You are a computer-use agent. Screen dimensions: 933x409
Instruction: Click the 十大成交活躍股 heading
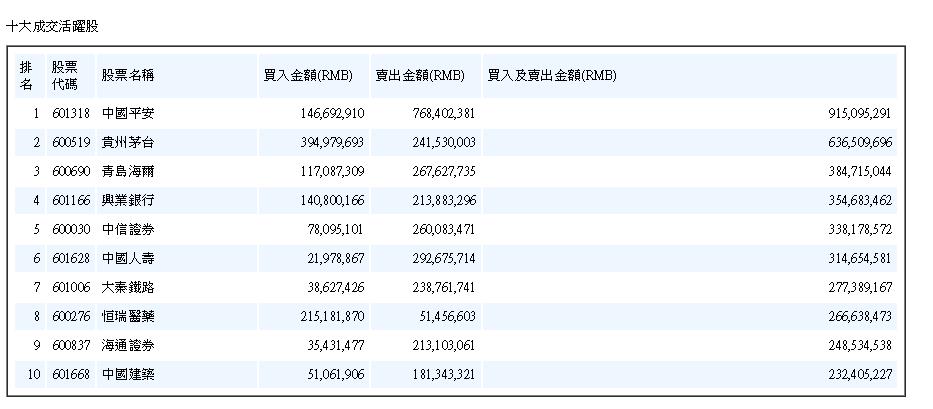point(52,26)
